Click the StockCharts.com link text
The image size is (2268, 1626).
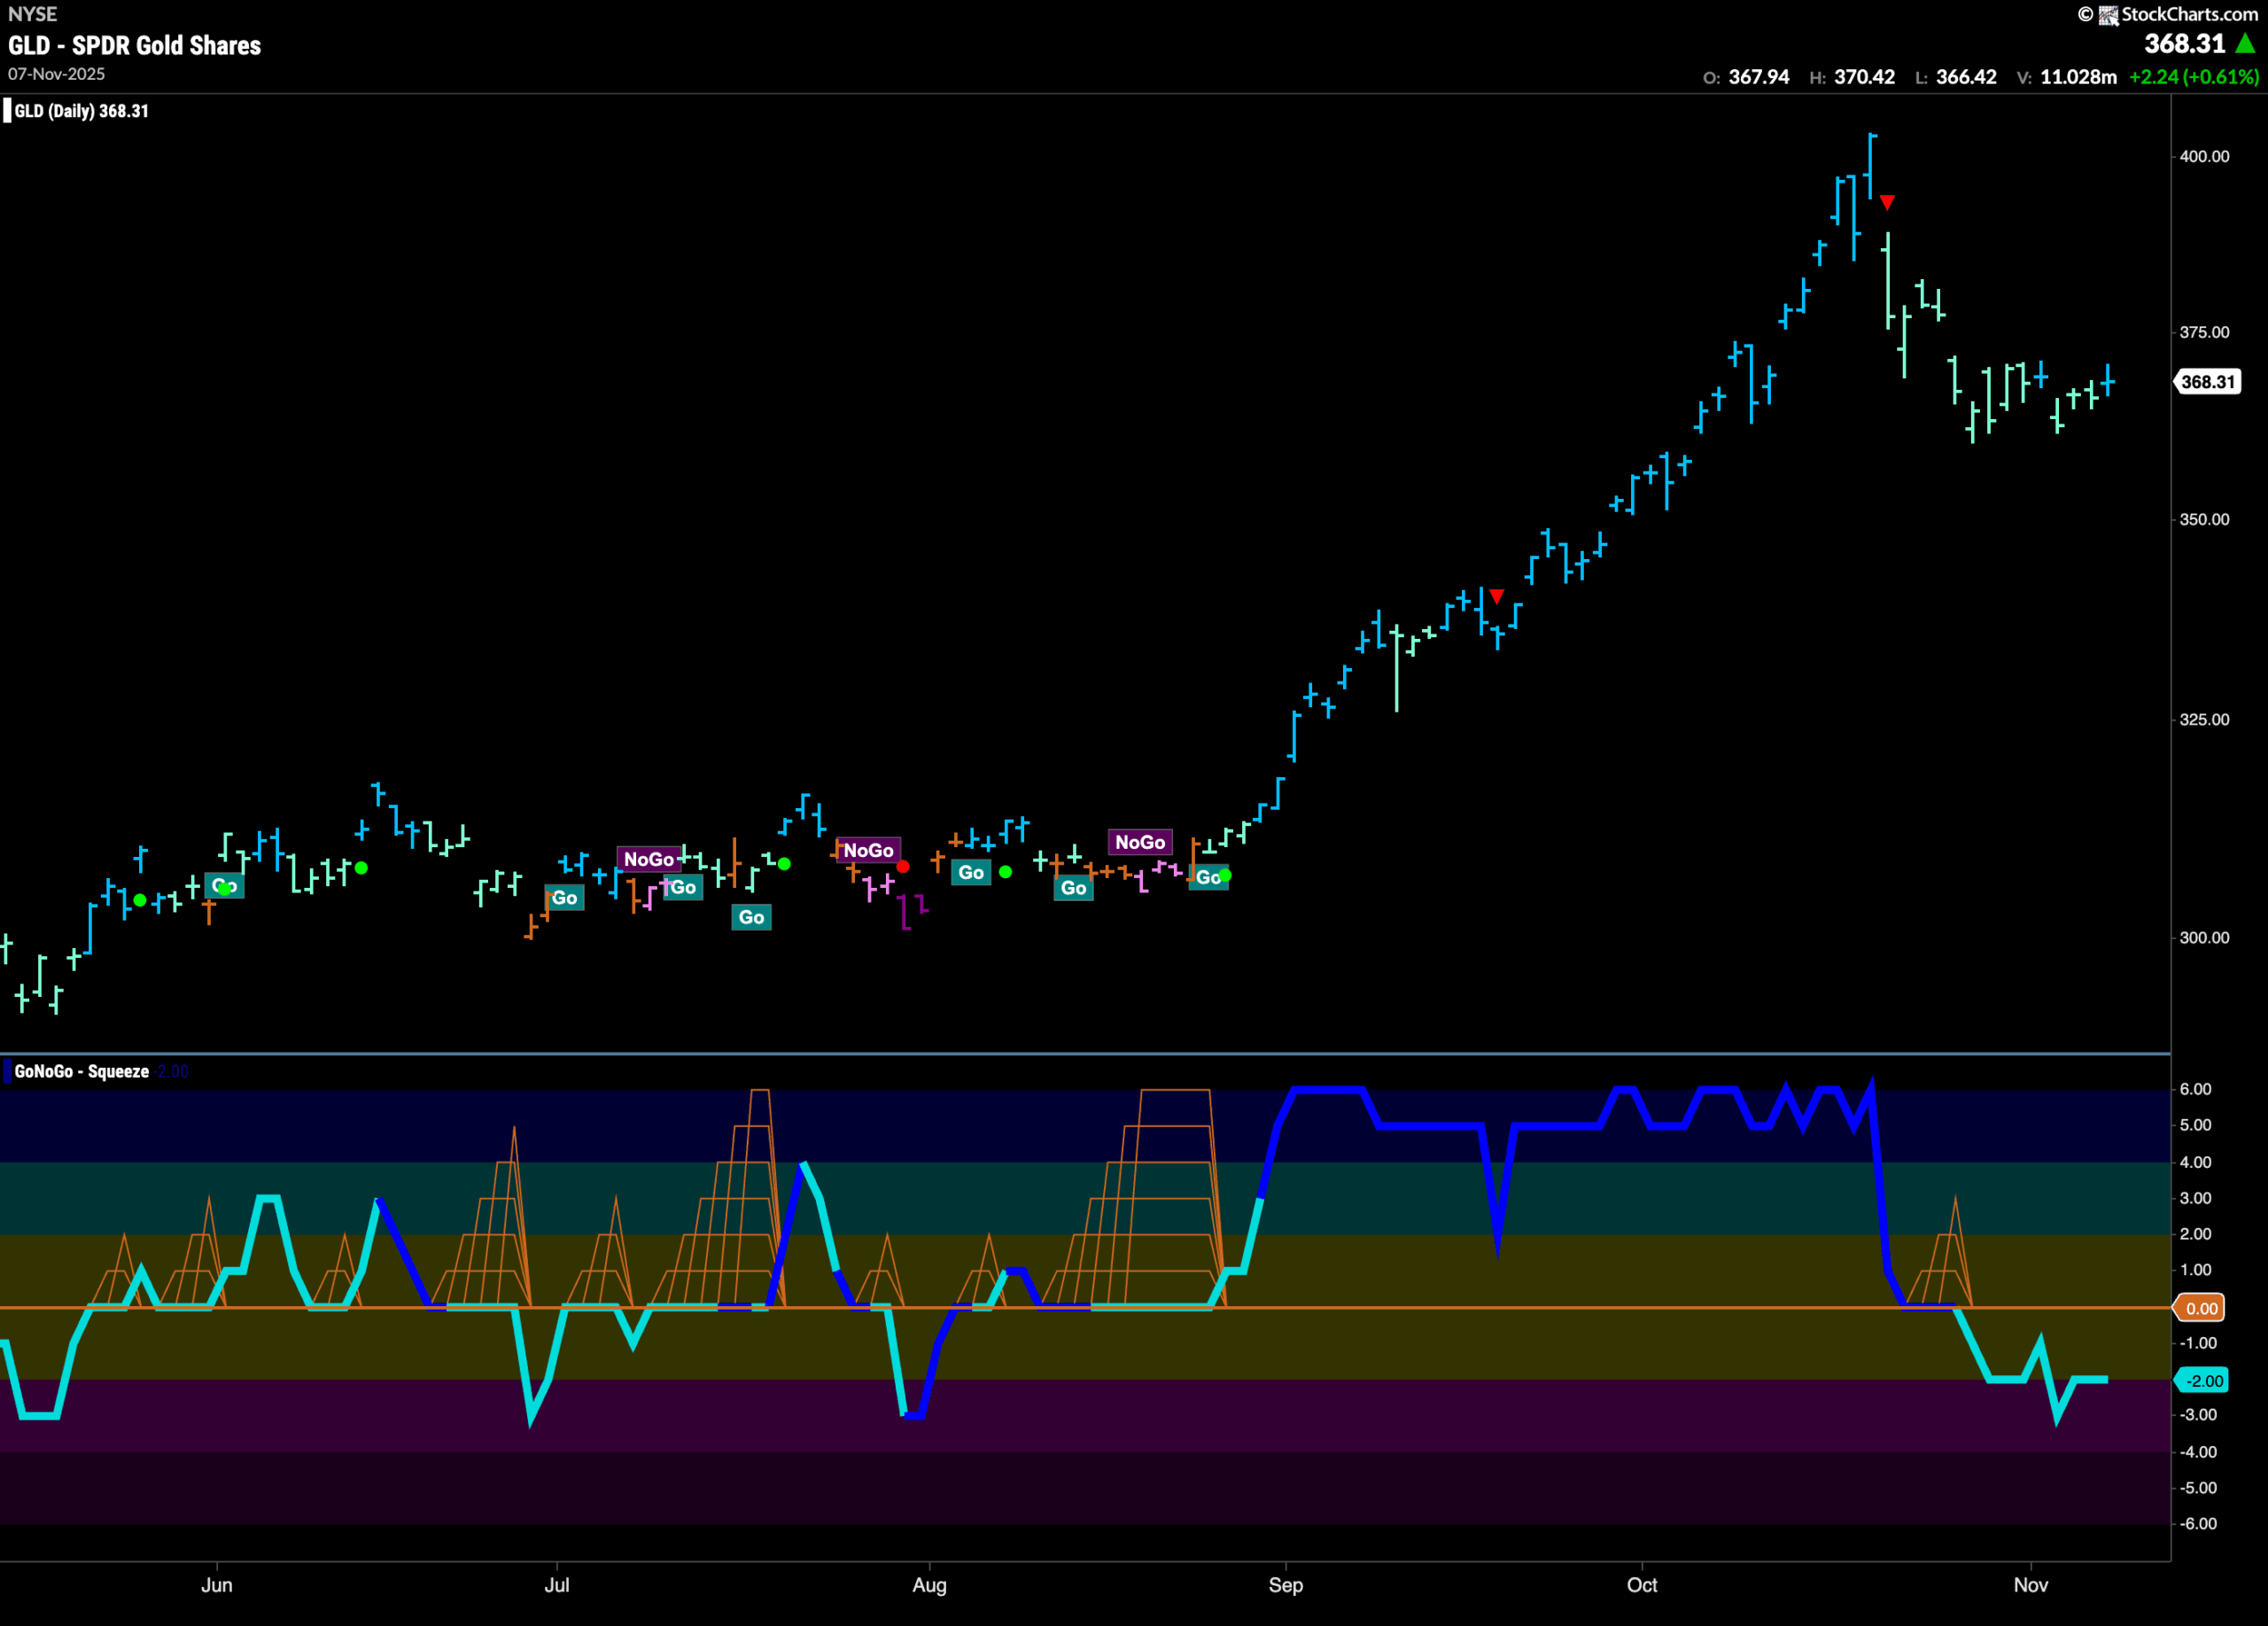click(x=2189, y=14)
